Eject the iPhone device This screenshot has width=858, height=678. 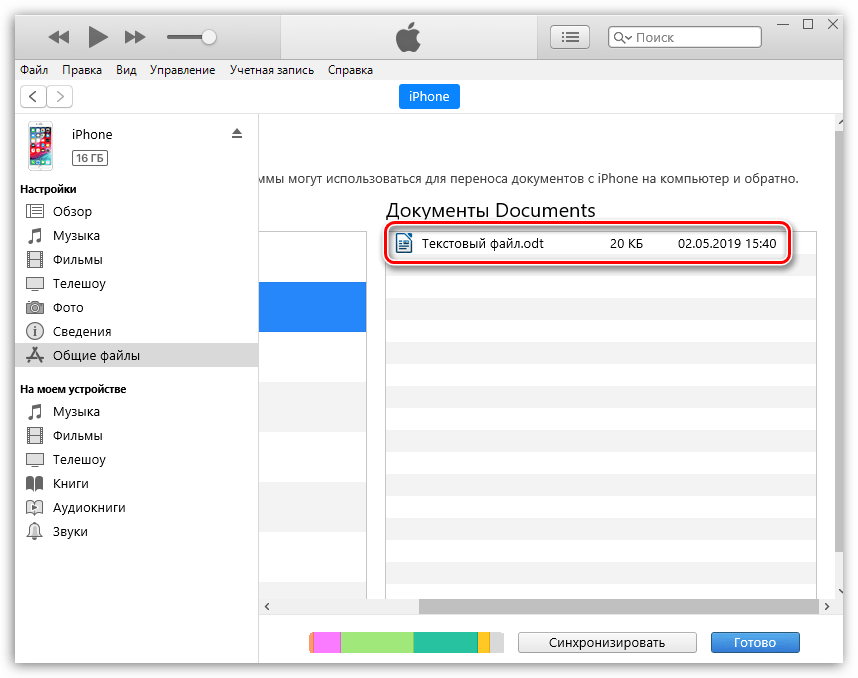237,133
